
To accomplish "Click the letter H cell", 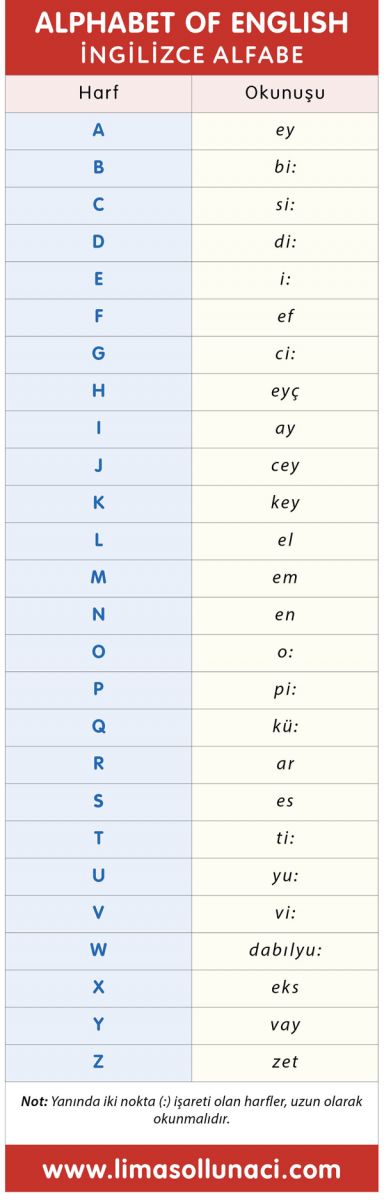I will [98, 391].
